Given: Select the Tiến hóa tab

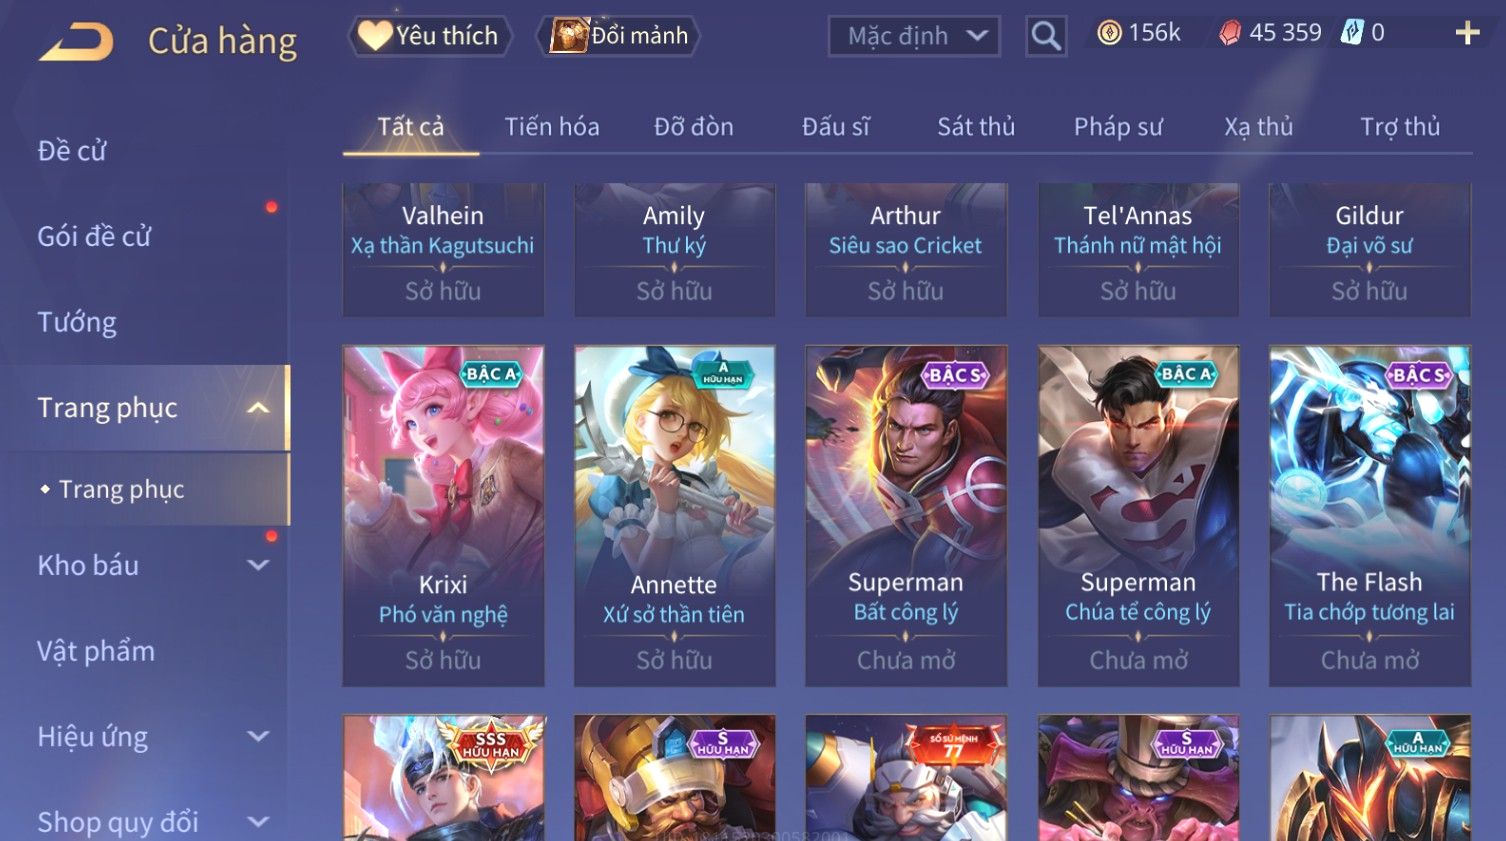Looking at the screenshot, I should point(552,127).
